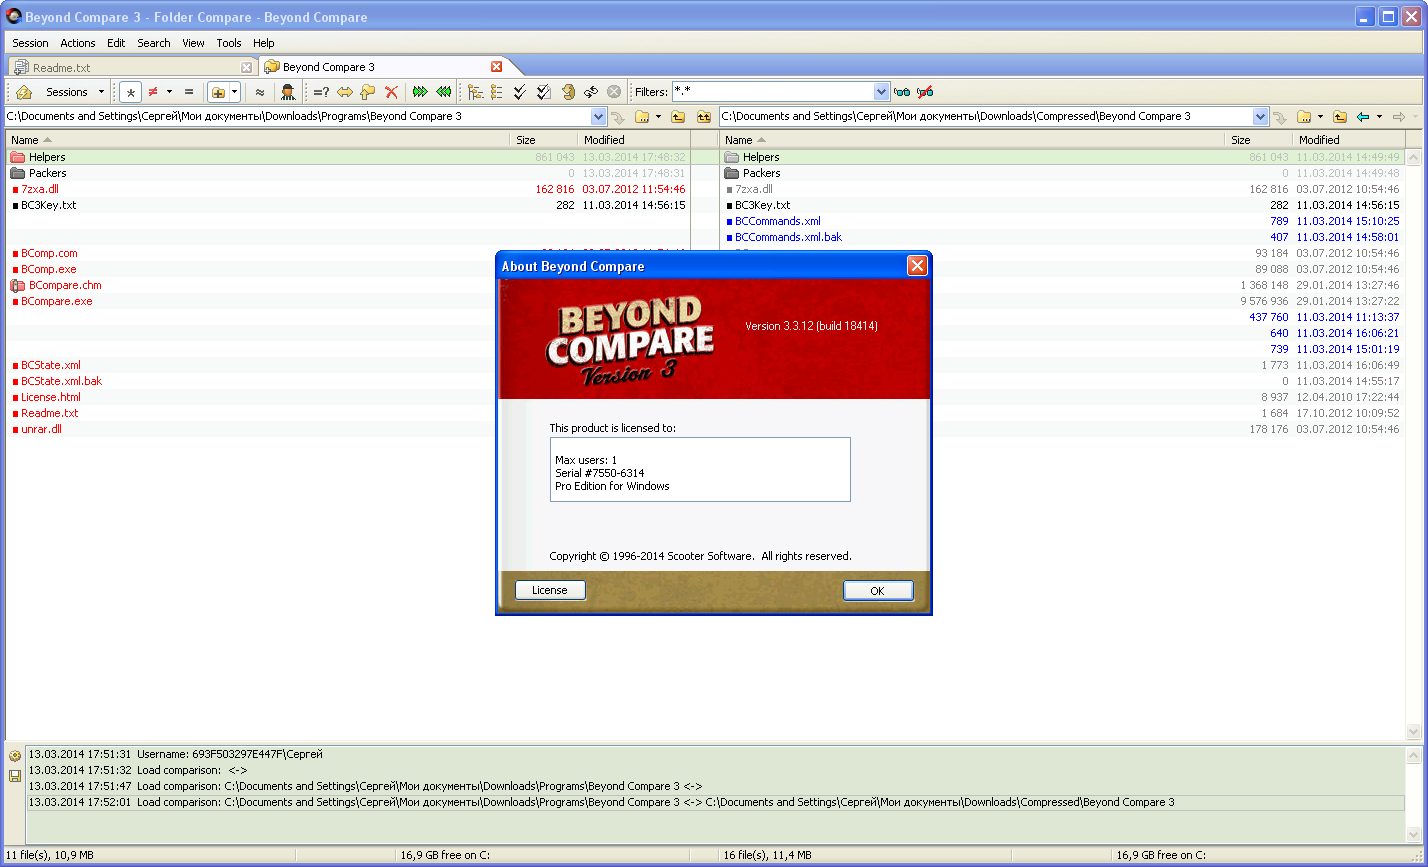This screenshot has width=1428, height=867.
Task: Click Collapse All folders icon
Action: point(497,92)
